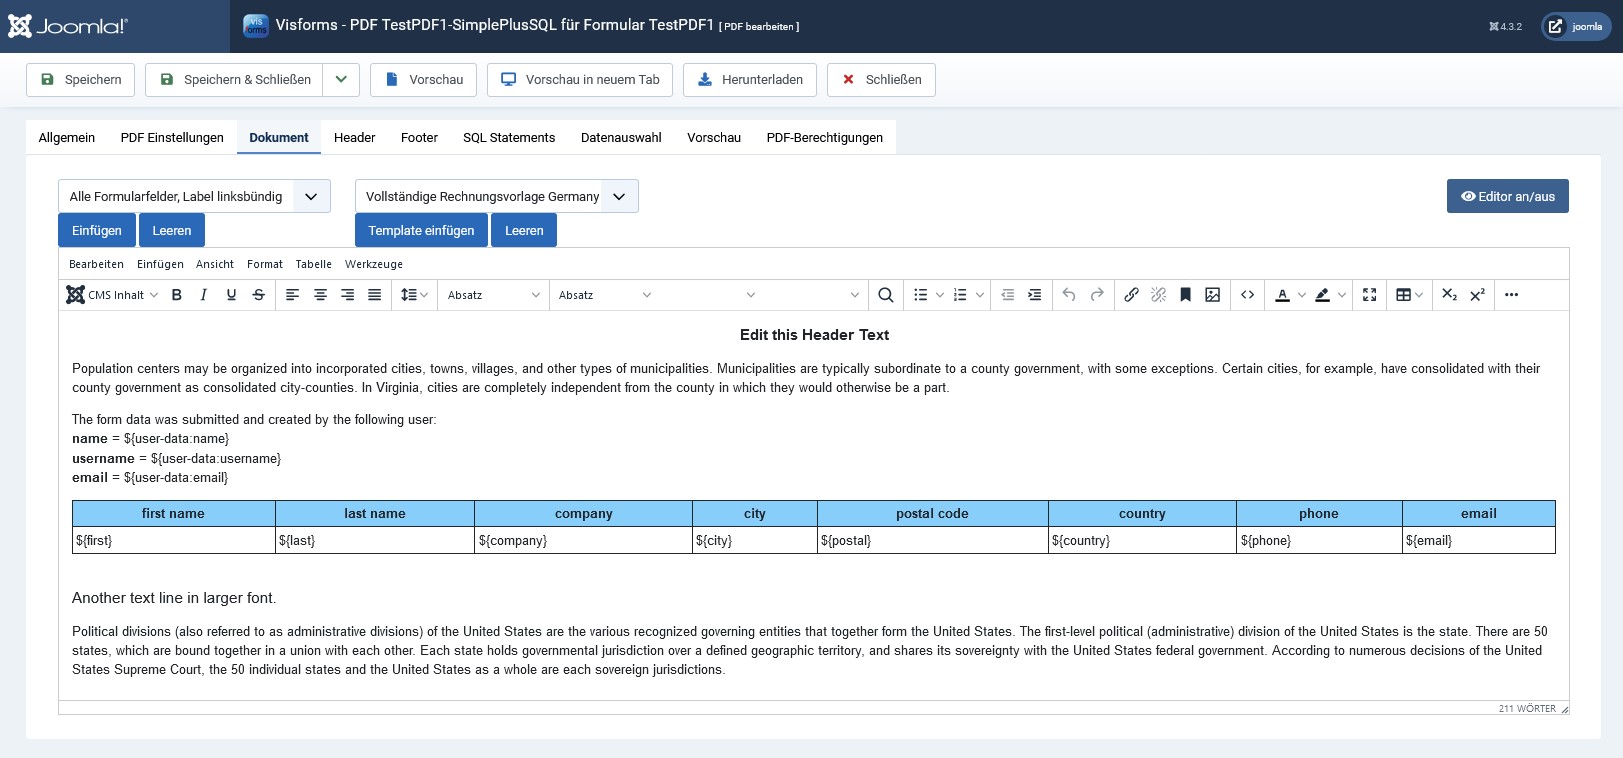1623x758 pixels.
Task: Toggle bold formatting in editor toolbar
Action: pyautogui.click(x=177, y=295)
